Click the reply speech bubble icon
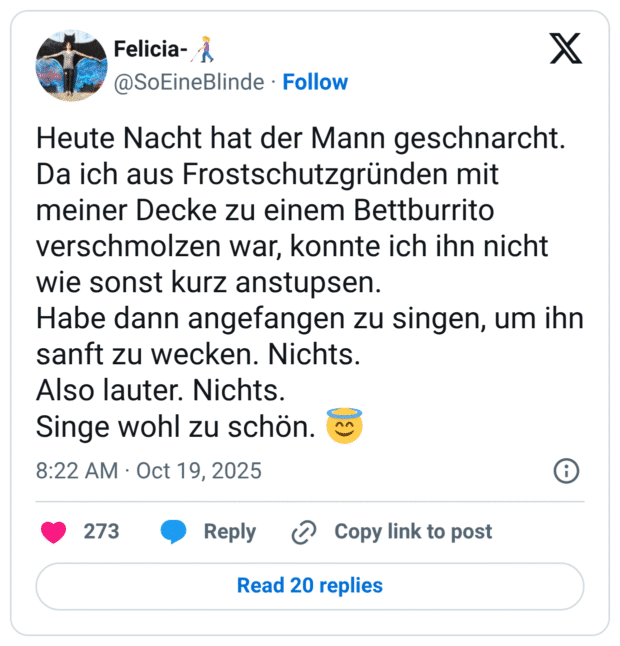 (174, 532)
